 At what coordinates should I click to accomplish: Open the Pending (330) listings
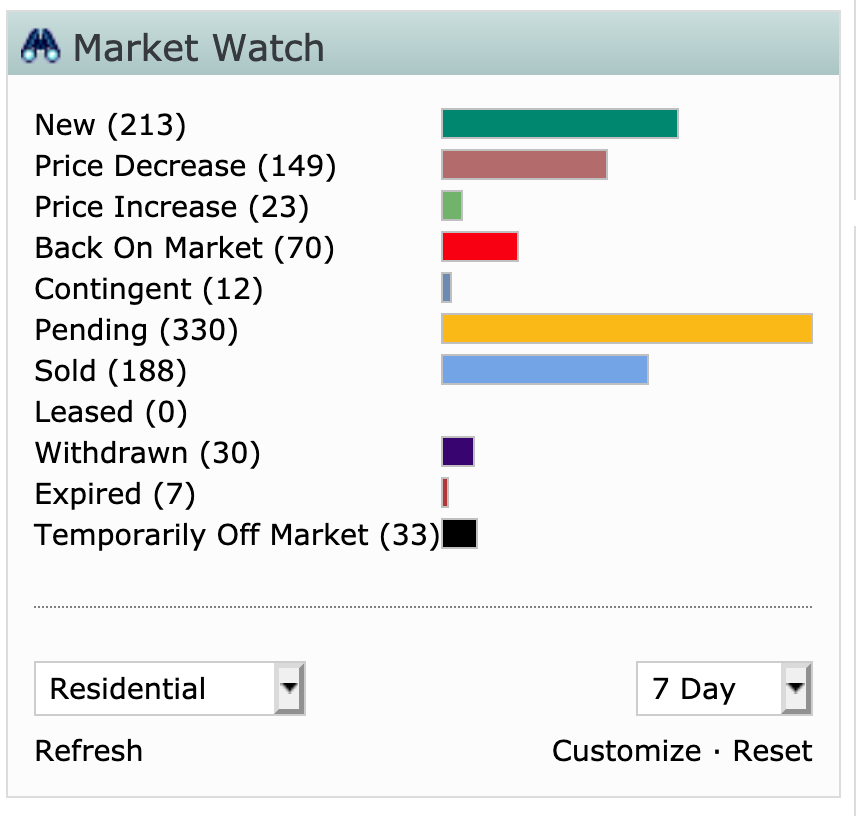coord(136,330)
